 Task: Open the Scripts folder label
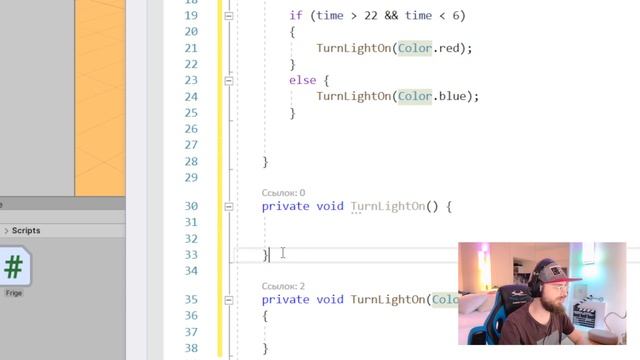pos(26,231)
